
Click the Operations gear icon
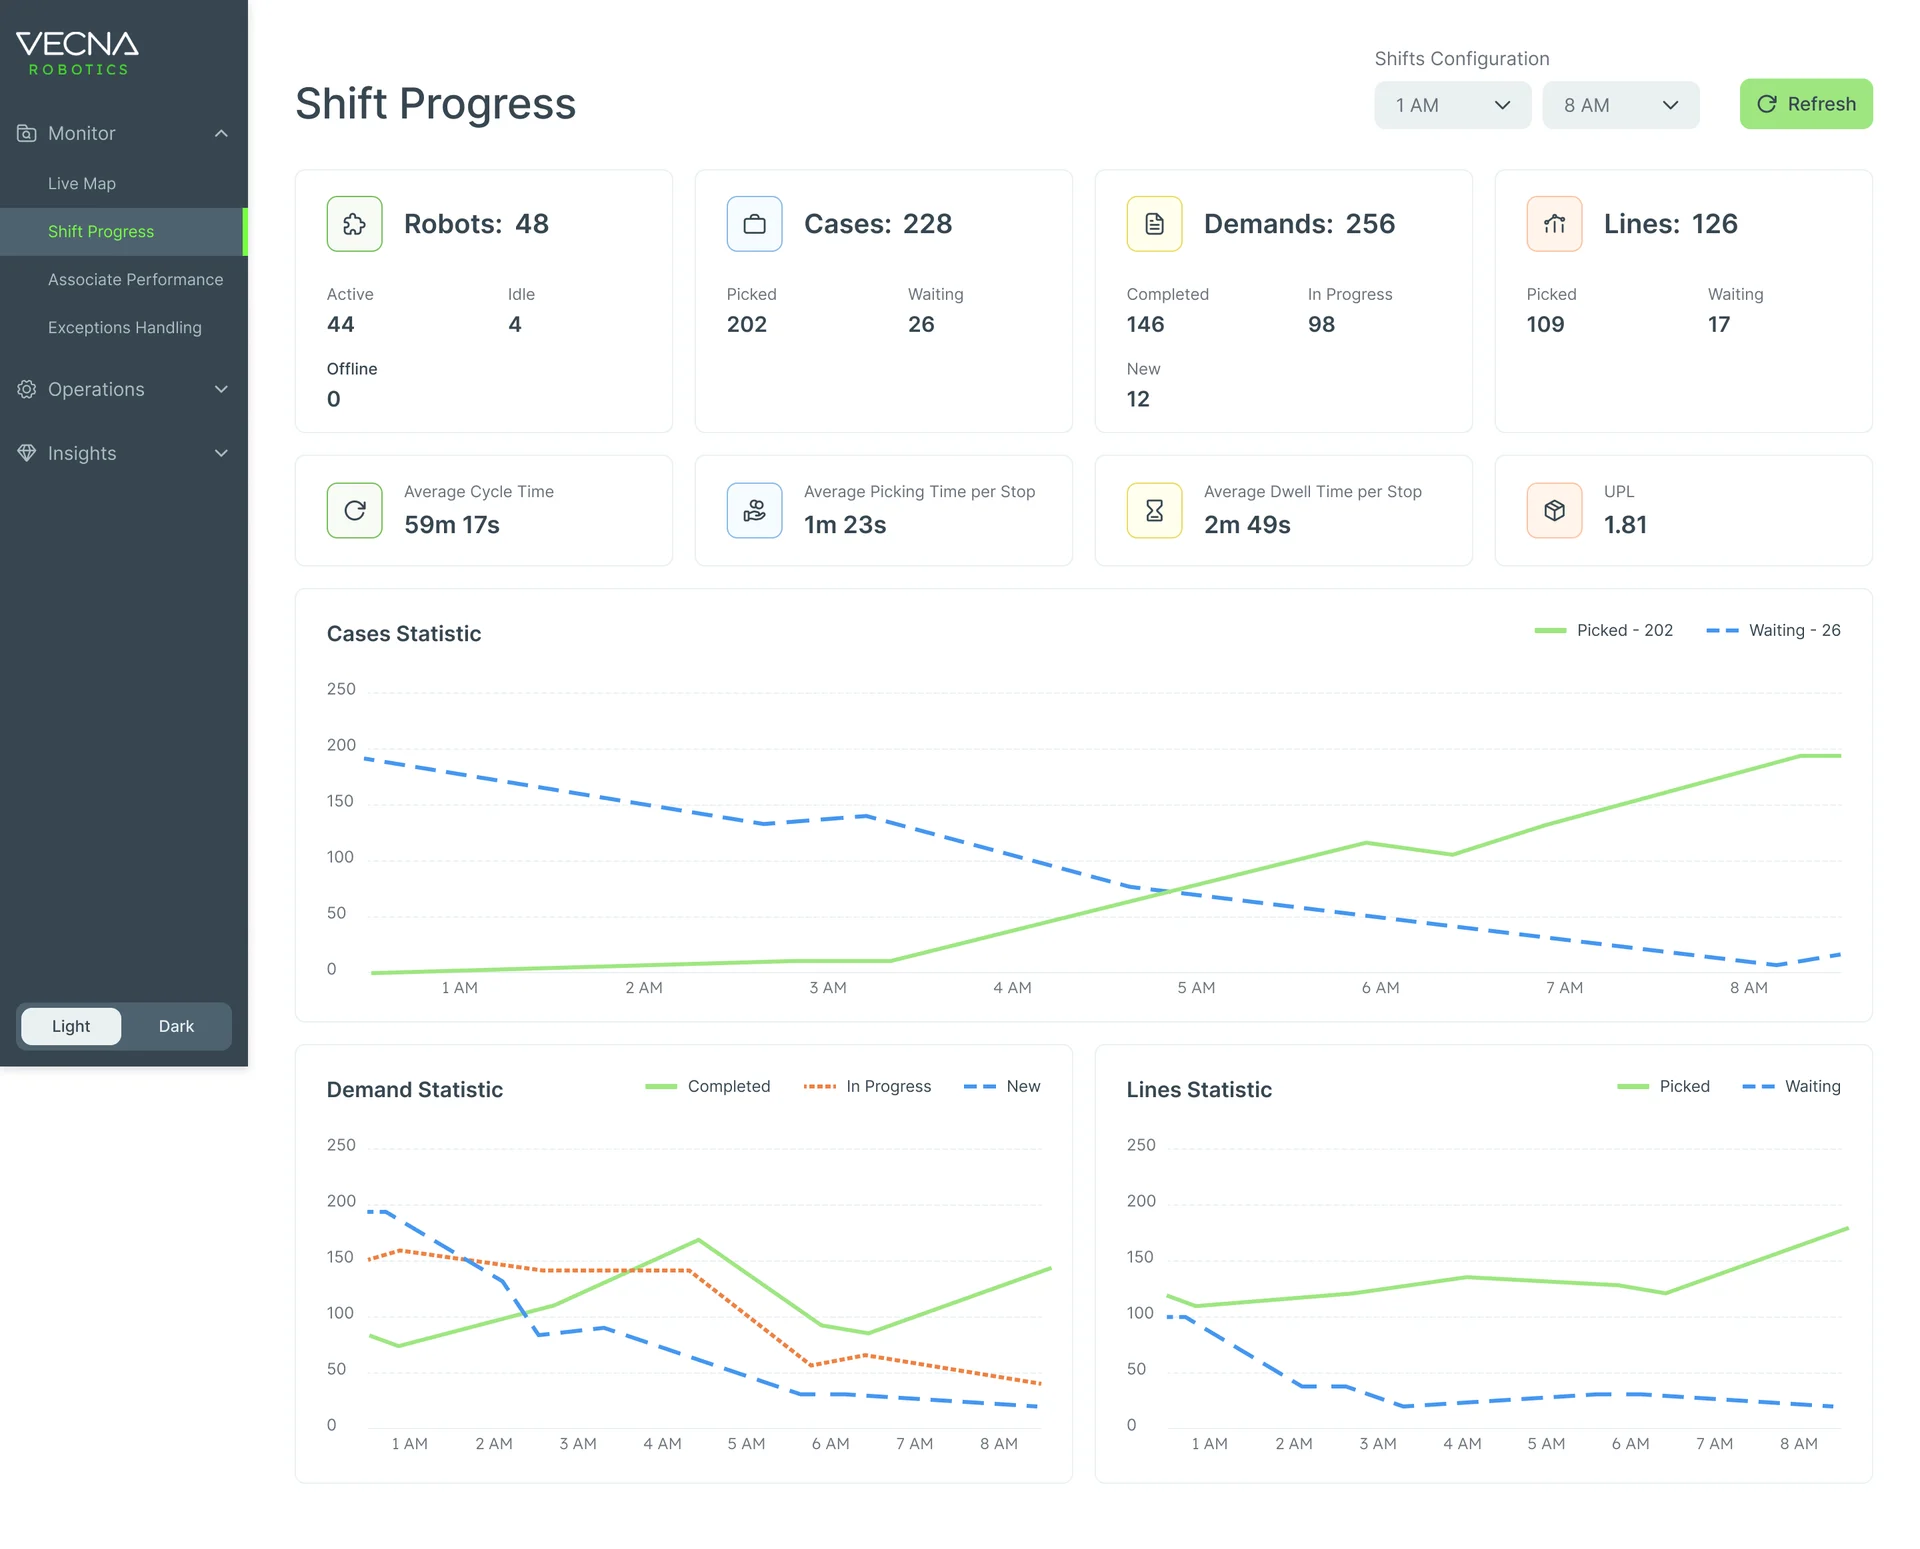coord(27,389)
